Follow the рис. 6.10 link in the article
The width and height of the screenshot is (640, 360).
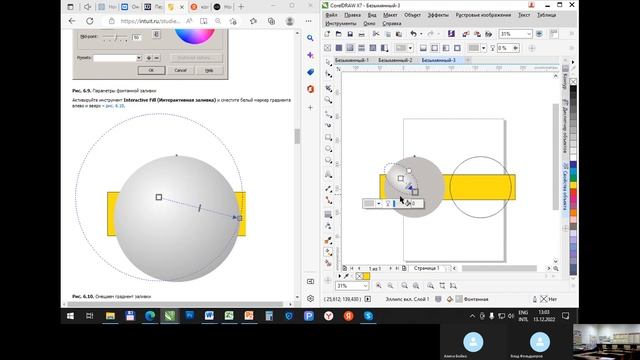[x=115, y=106]
